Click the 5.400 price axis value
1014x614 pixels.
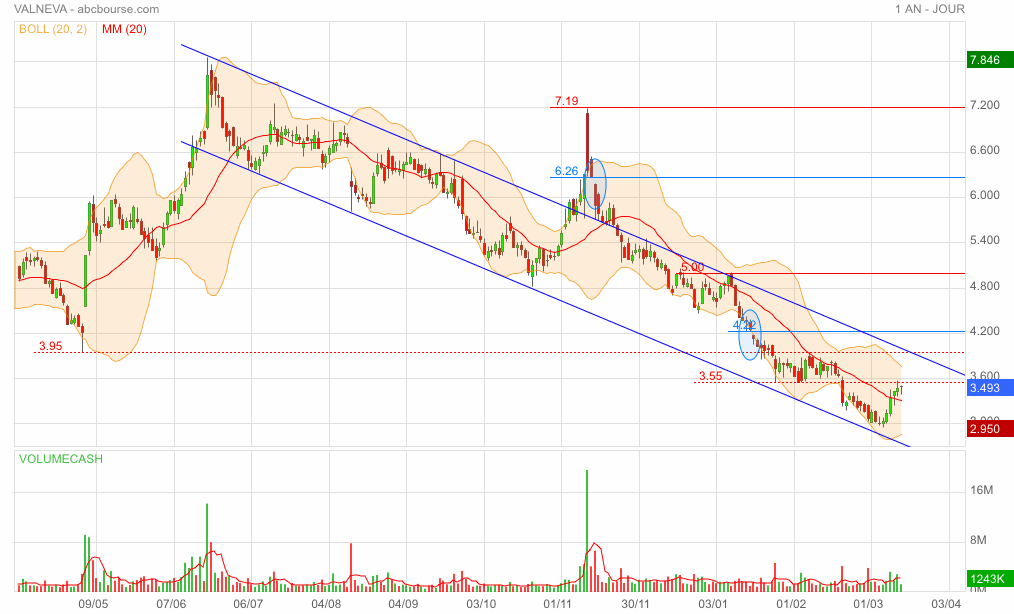click(x=984, y=240)
